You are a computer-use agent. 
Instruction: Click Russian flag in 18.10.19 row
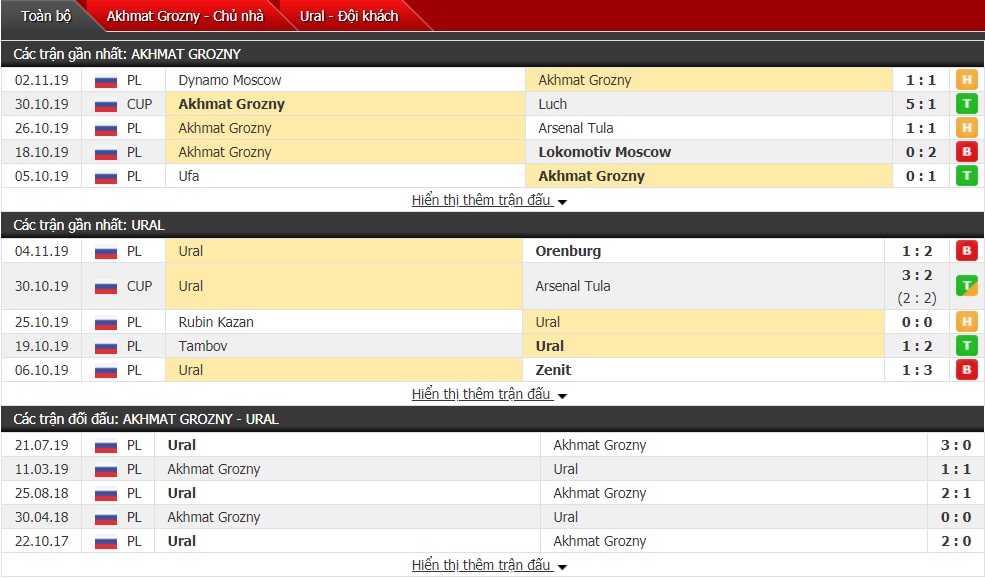point(106,153)
